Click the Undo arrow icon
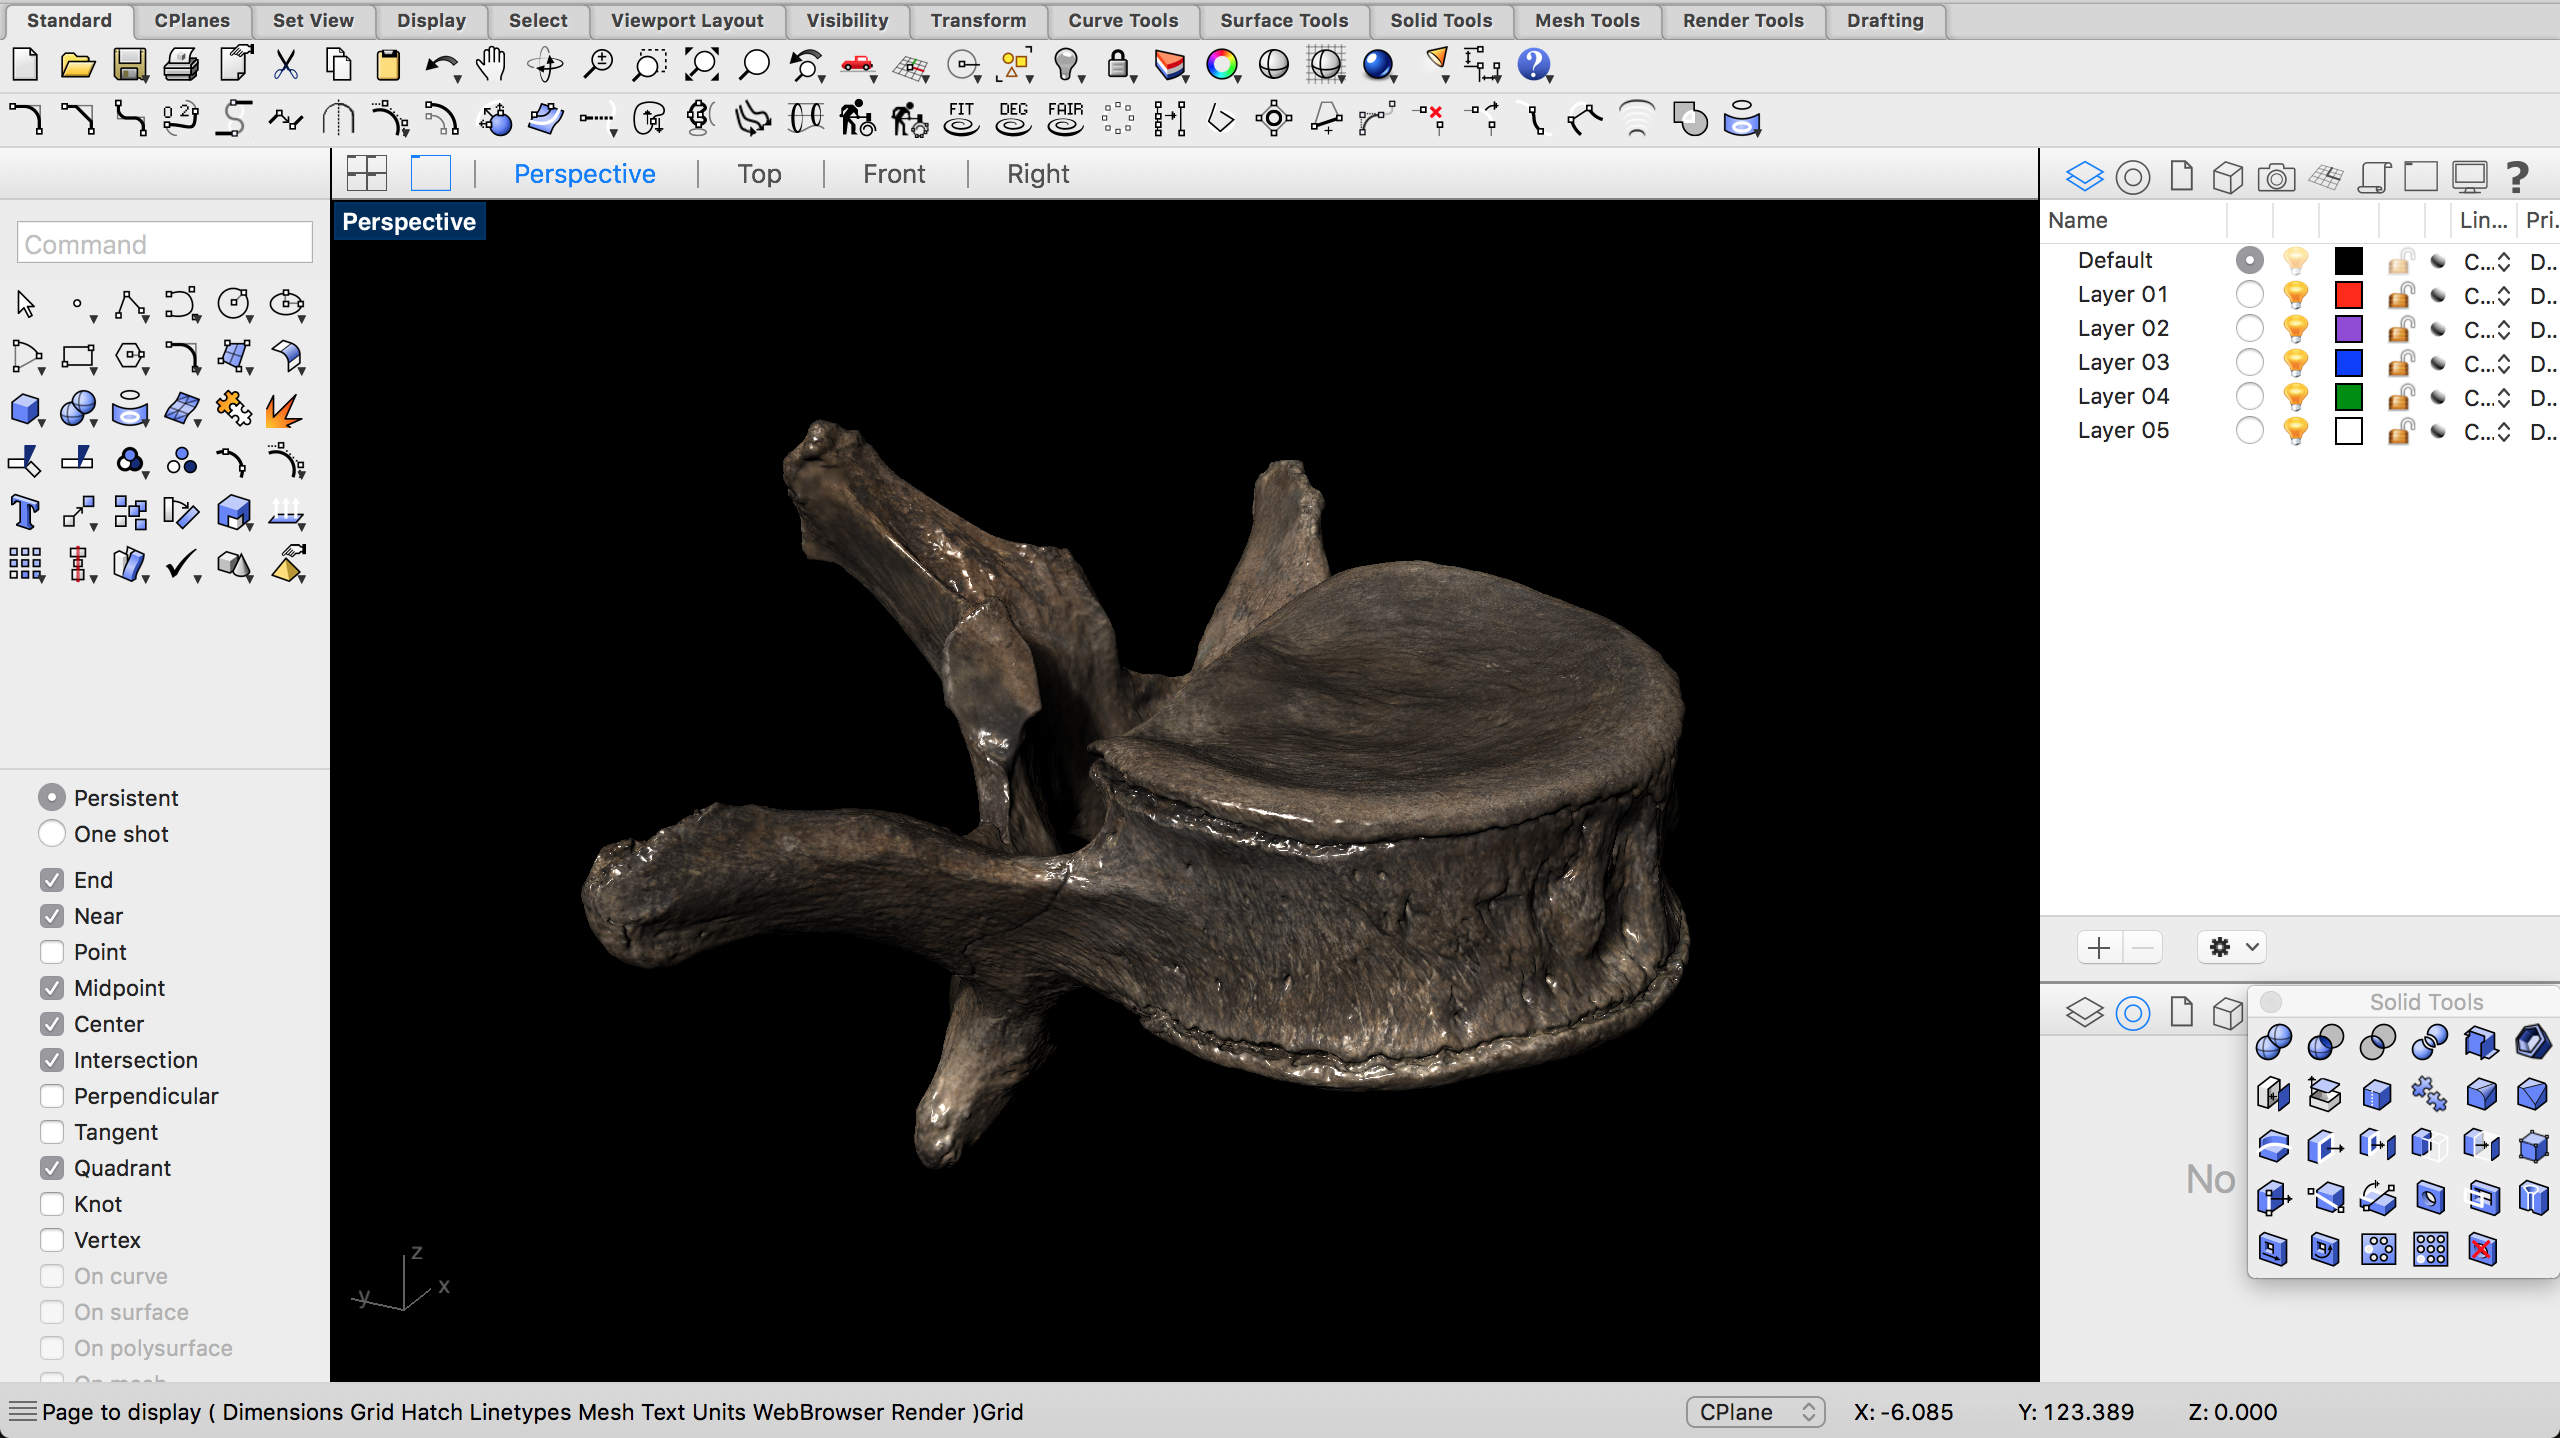The image size is (2560, 1438). (440, 66)
